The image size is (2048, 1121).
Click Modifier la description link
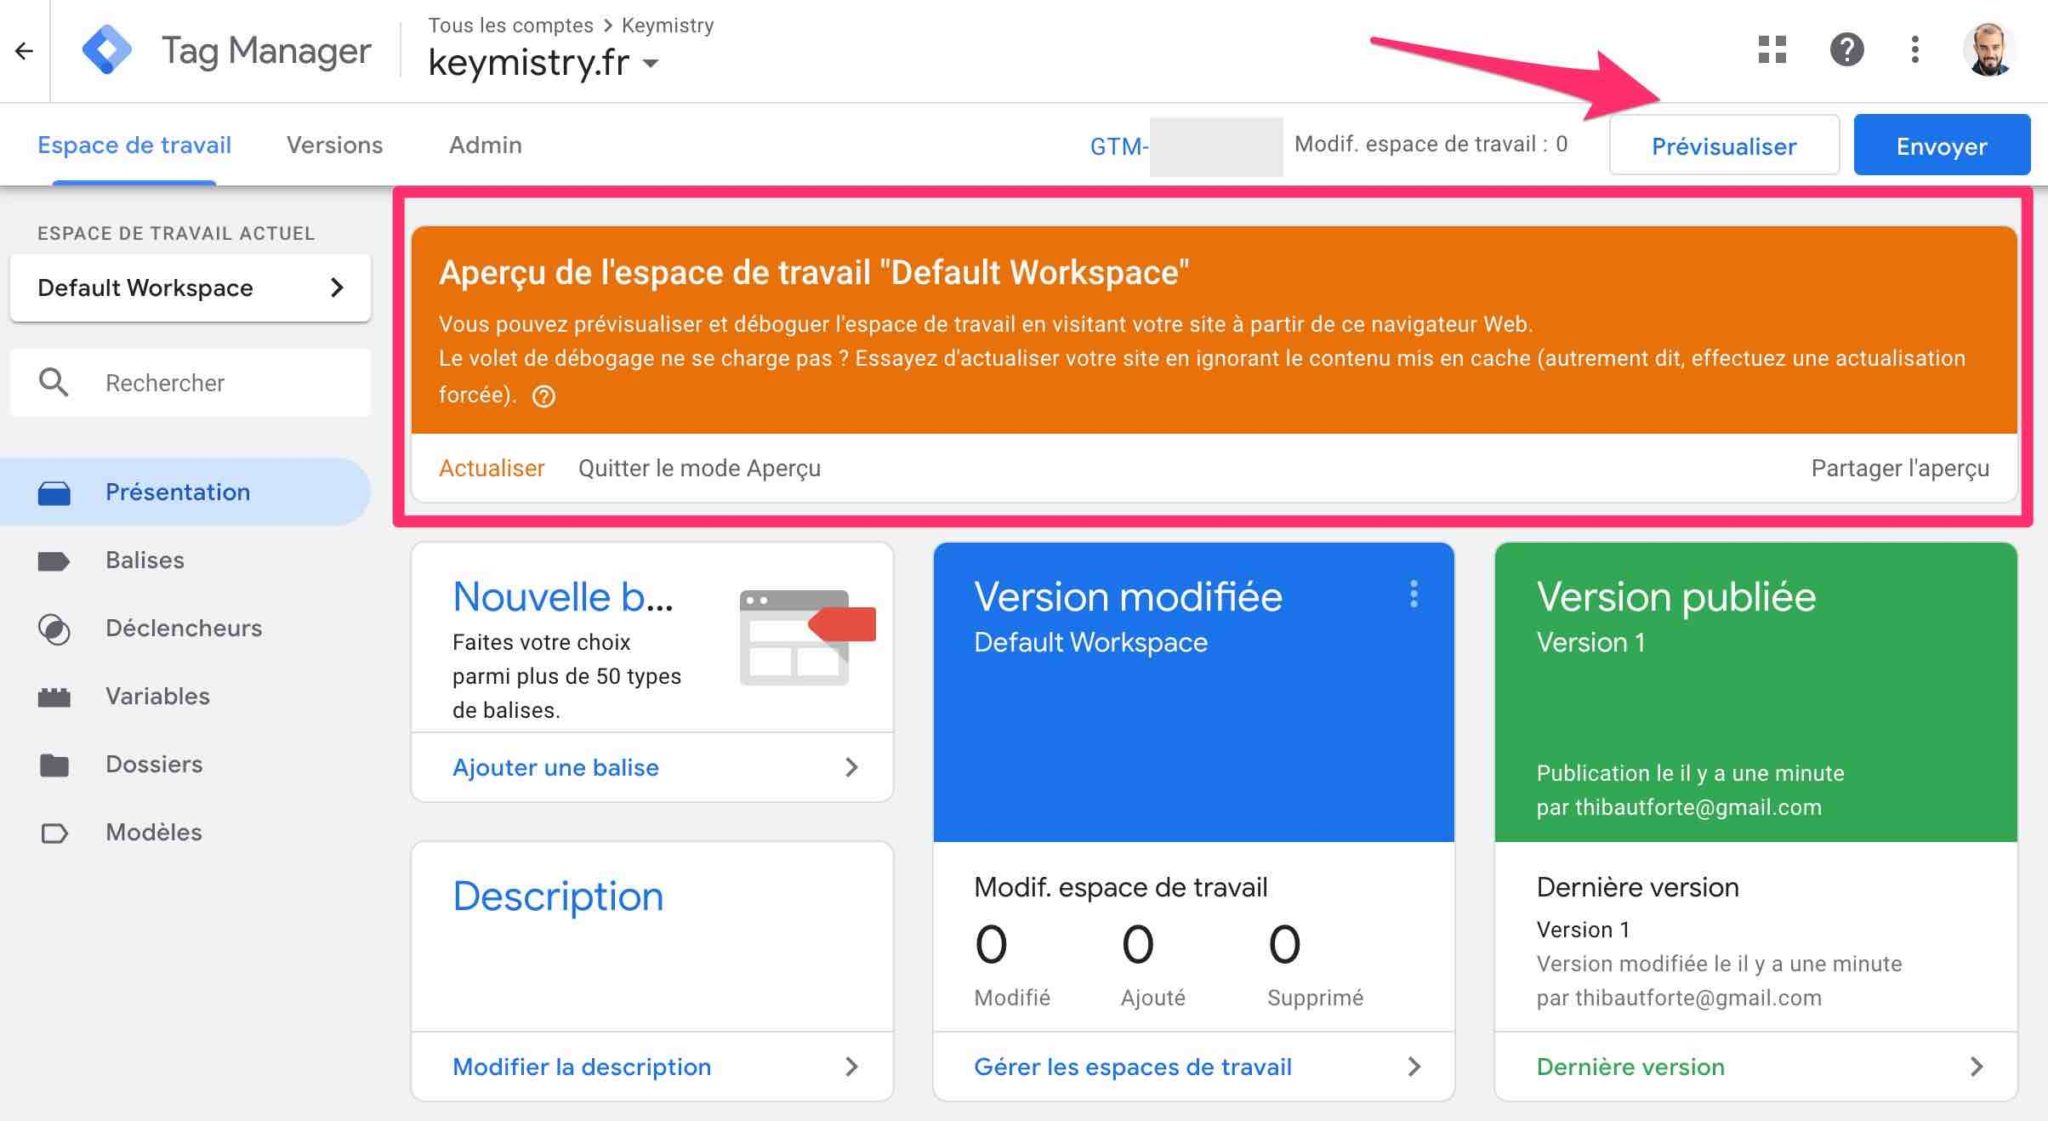pyautogui.click(x=582, y=1066)
